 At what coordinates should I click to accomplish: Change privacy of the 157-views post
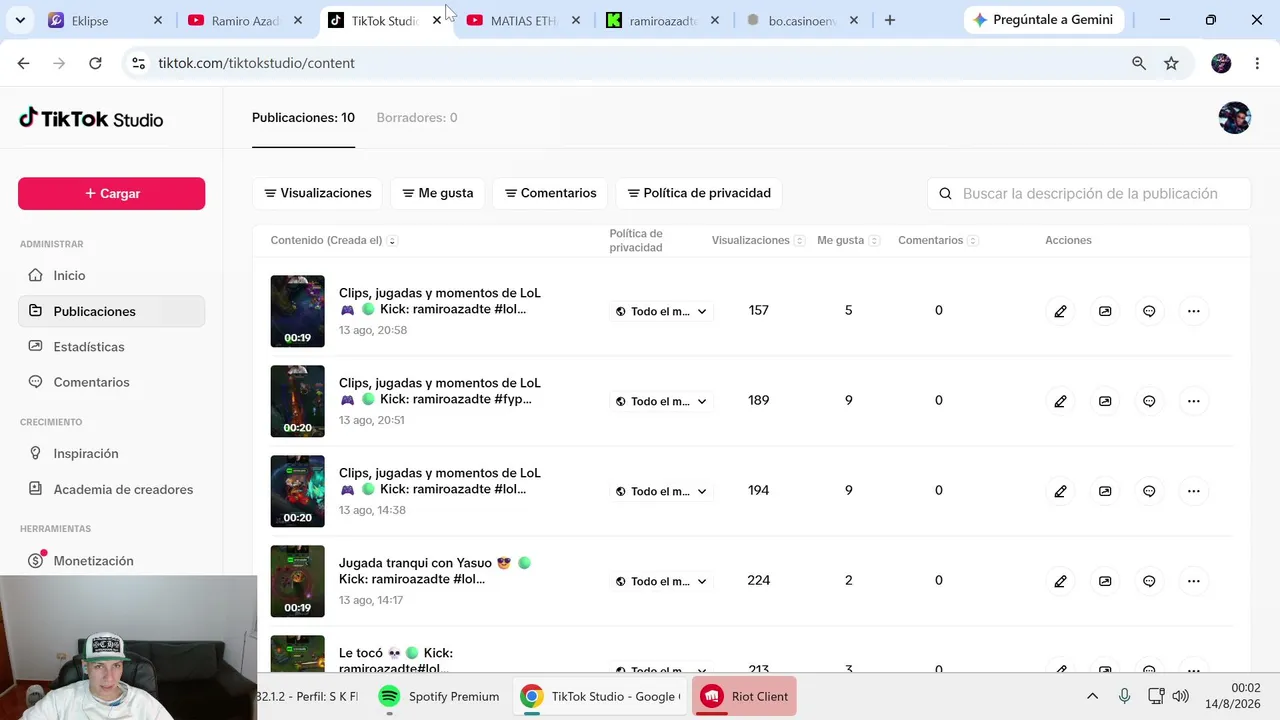tap(661, 311)
